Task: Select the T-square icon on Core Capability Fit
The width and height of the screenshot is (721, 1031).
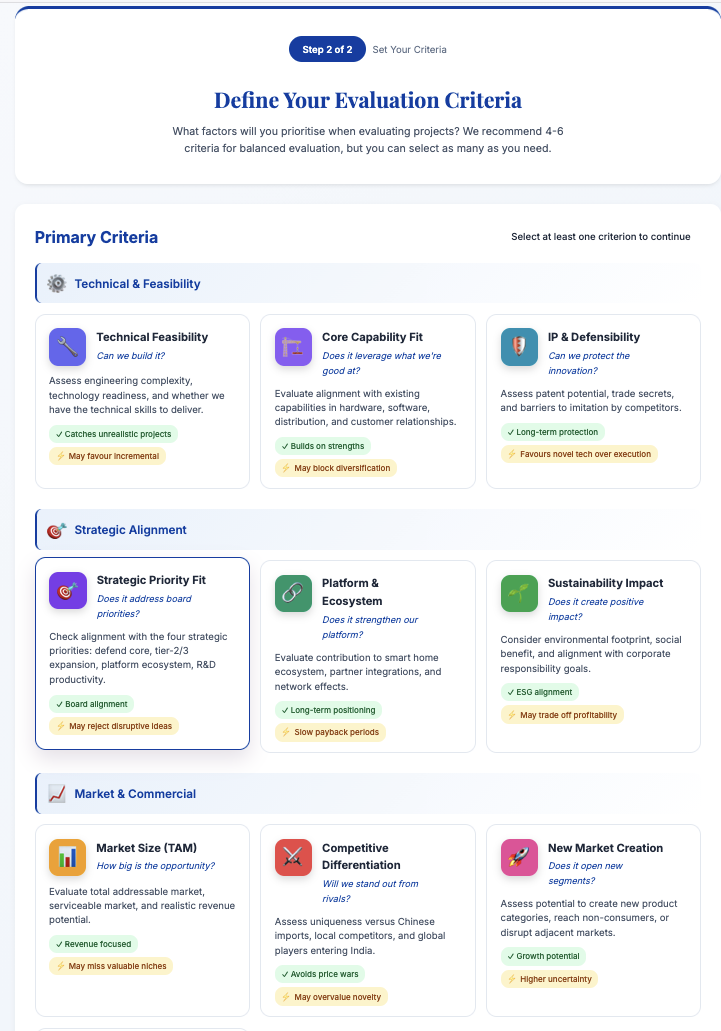Action: click(x=292, y=346)
